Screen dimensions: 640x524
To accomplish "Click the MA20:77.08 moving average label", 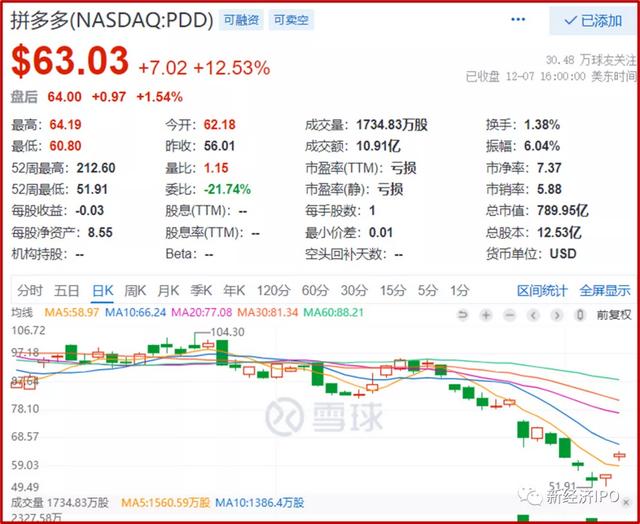I will point(202,313).
